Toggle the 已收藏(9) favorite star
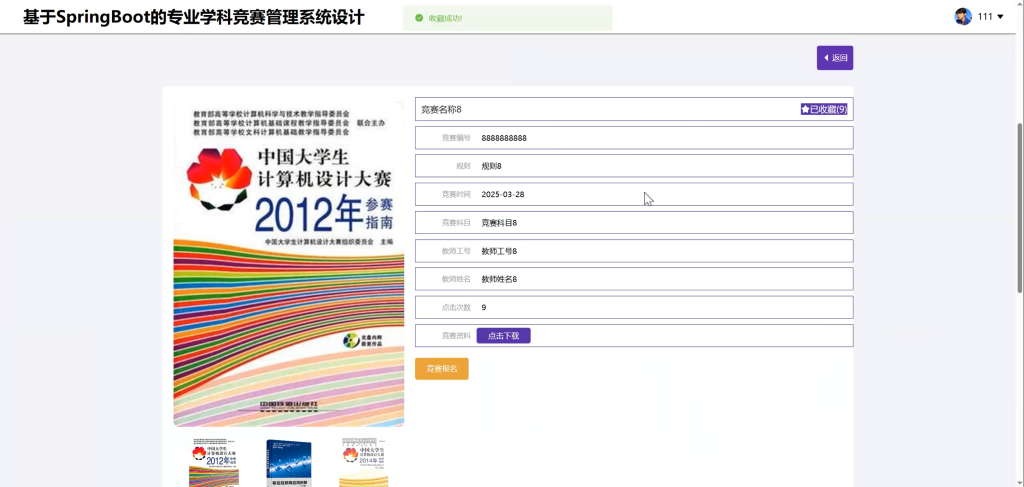The width and height of the screenshot is (1024, 487). 824,109
